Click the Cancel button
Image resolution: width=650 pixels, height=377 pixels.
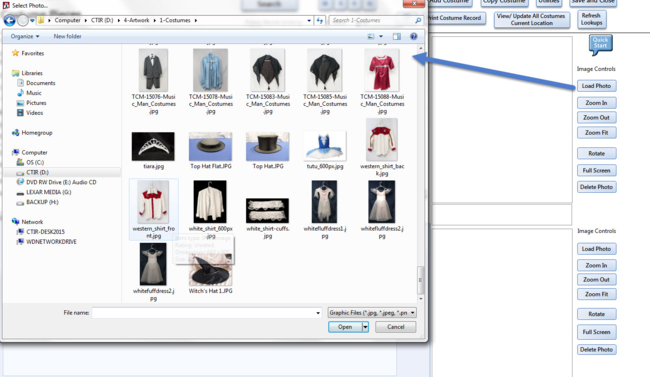pyautogui.click(x=395, y=327)
